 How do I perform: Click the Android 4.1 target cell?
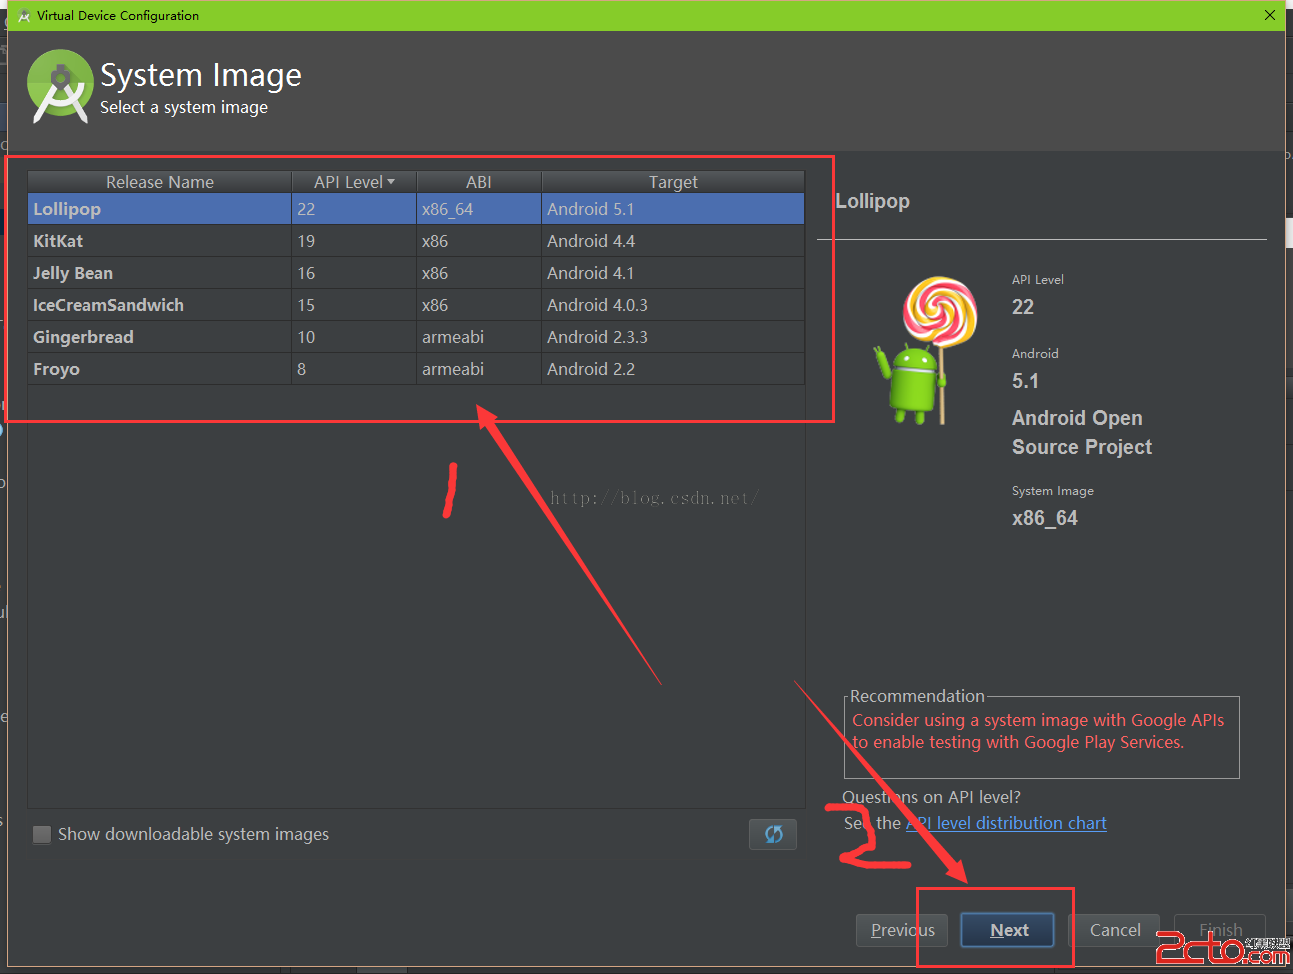point(673,273)
